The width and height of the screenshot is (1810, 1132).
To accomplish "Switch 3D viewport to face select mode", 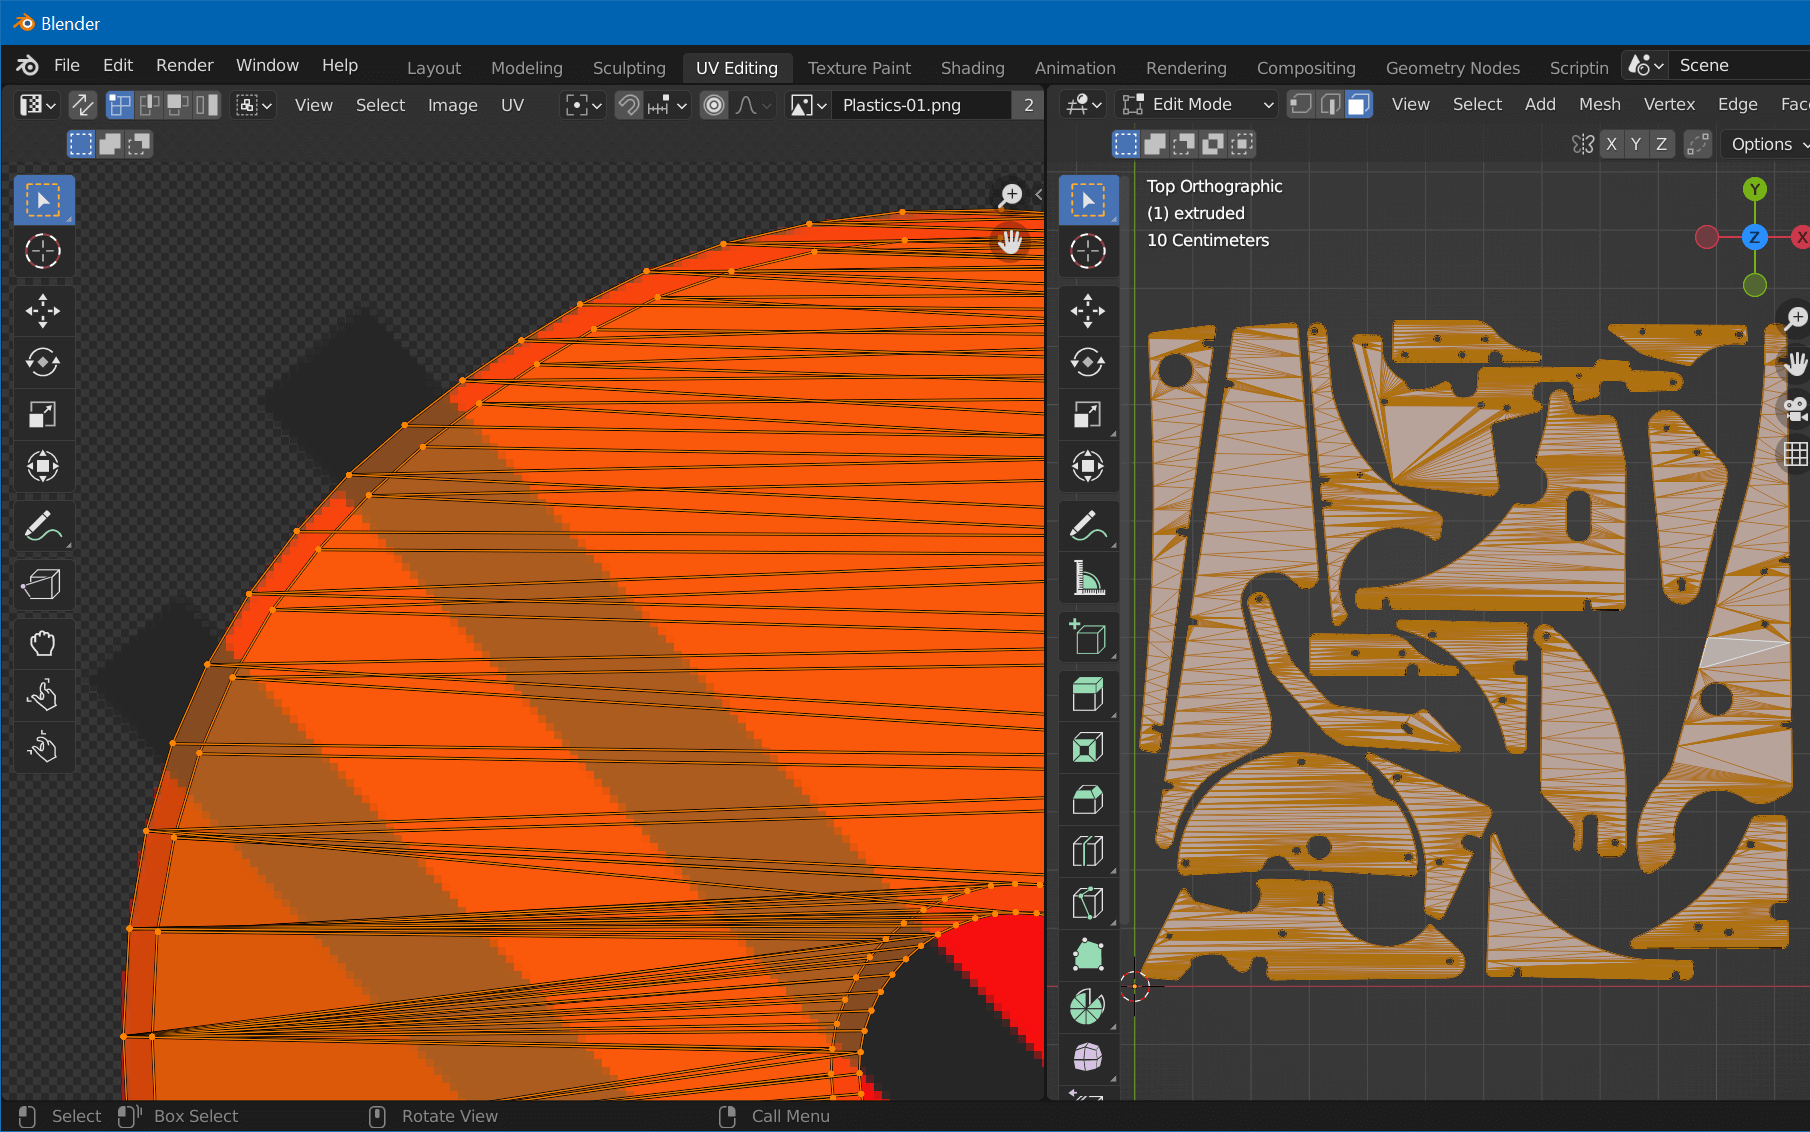I will pos(1358,104).
